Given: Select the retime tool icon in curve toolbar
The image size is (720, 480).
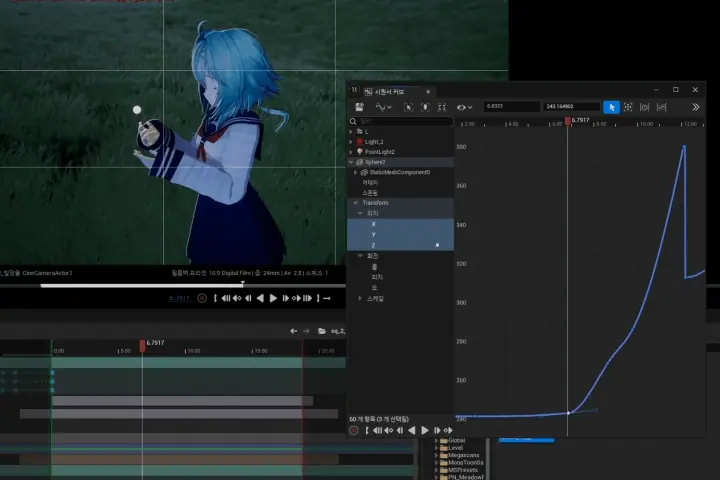Looking at the screenshot, I should pos(645,107).
